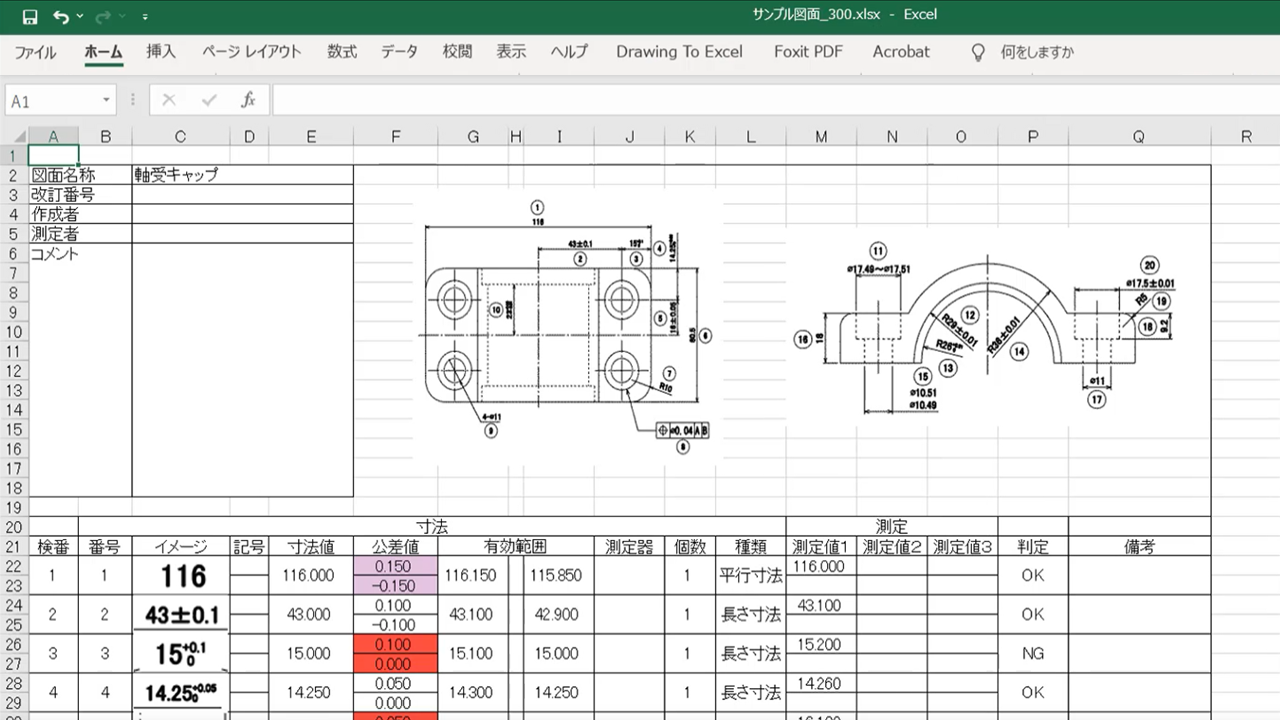The height and width of the screenshot is (720, 1280).
Task: Open the ページ レイアウト tab
Action: 251,52
